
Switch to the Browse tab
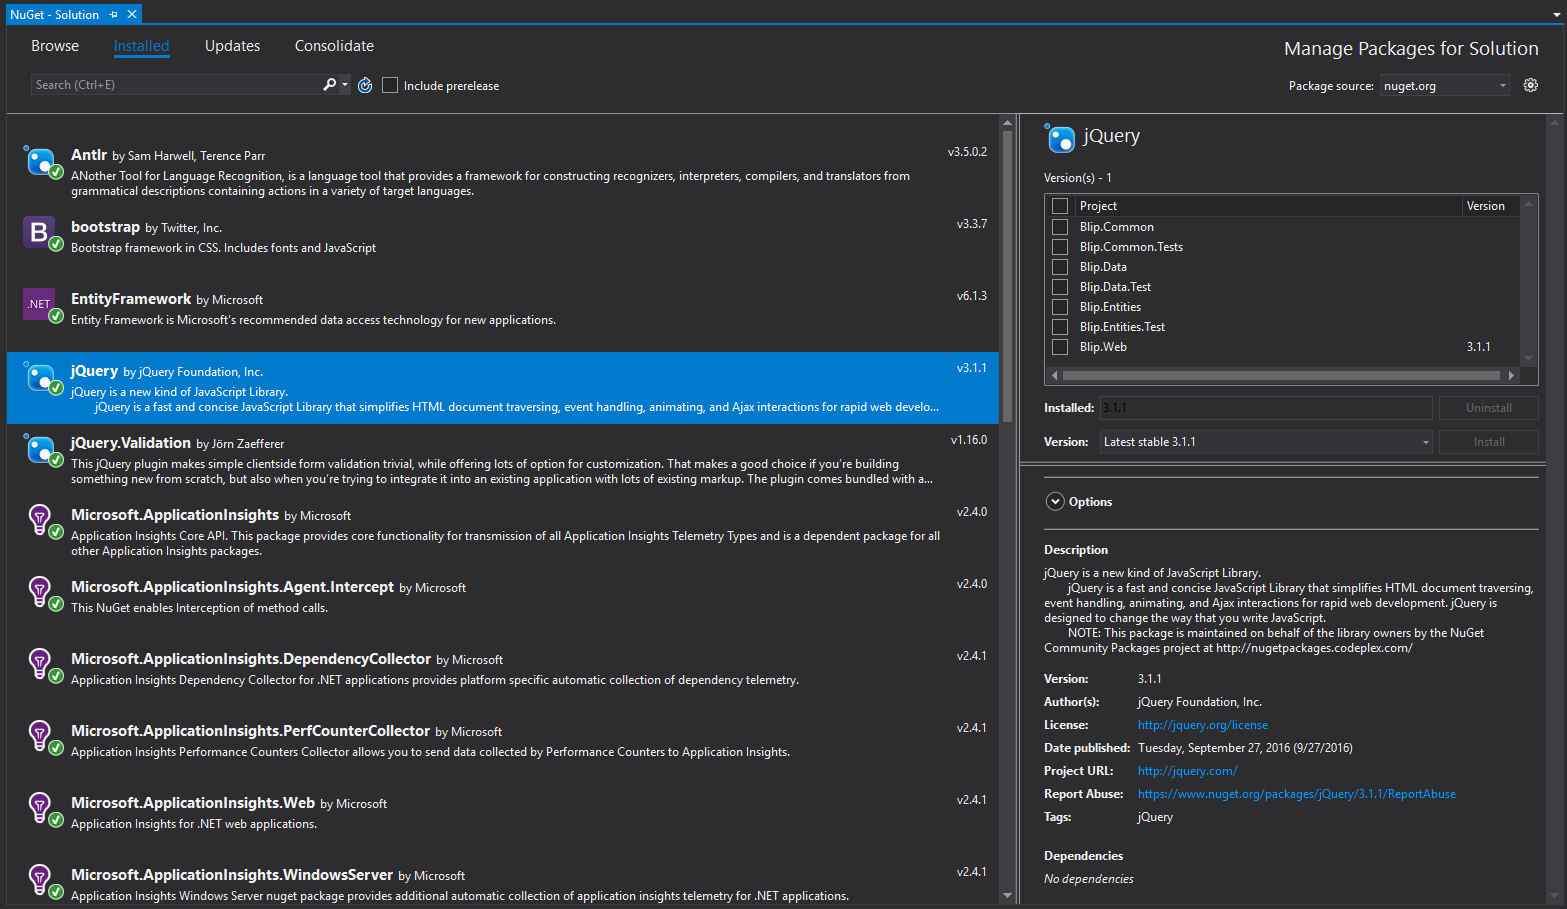tap(55, 46)
